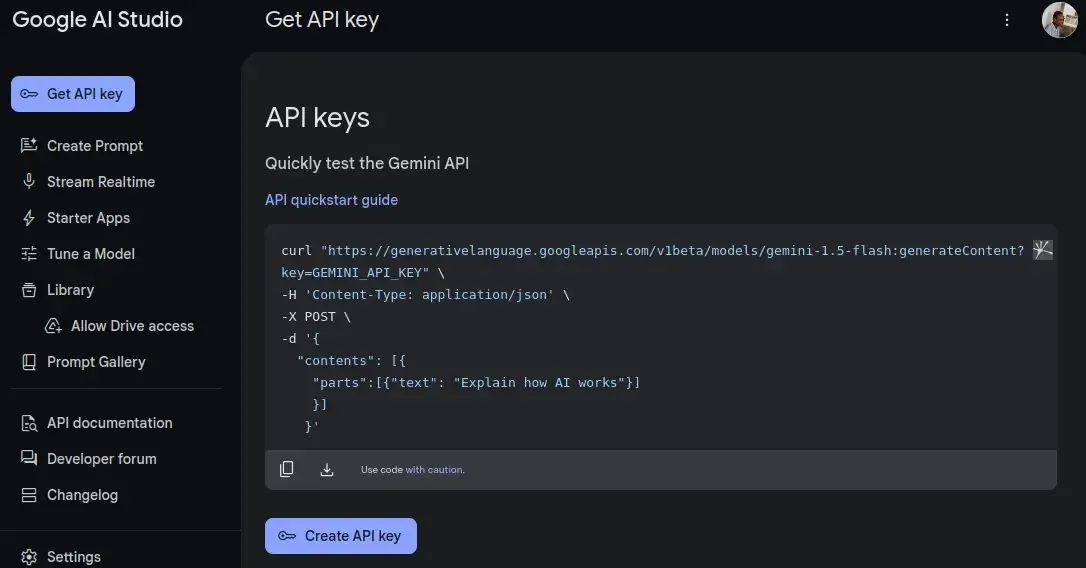Screen dimensions: 1086x568
Task: Visit the Developer forum
Action: [x=101, y=459]
